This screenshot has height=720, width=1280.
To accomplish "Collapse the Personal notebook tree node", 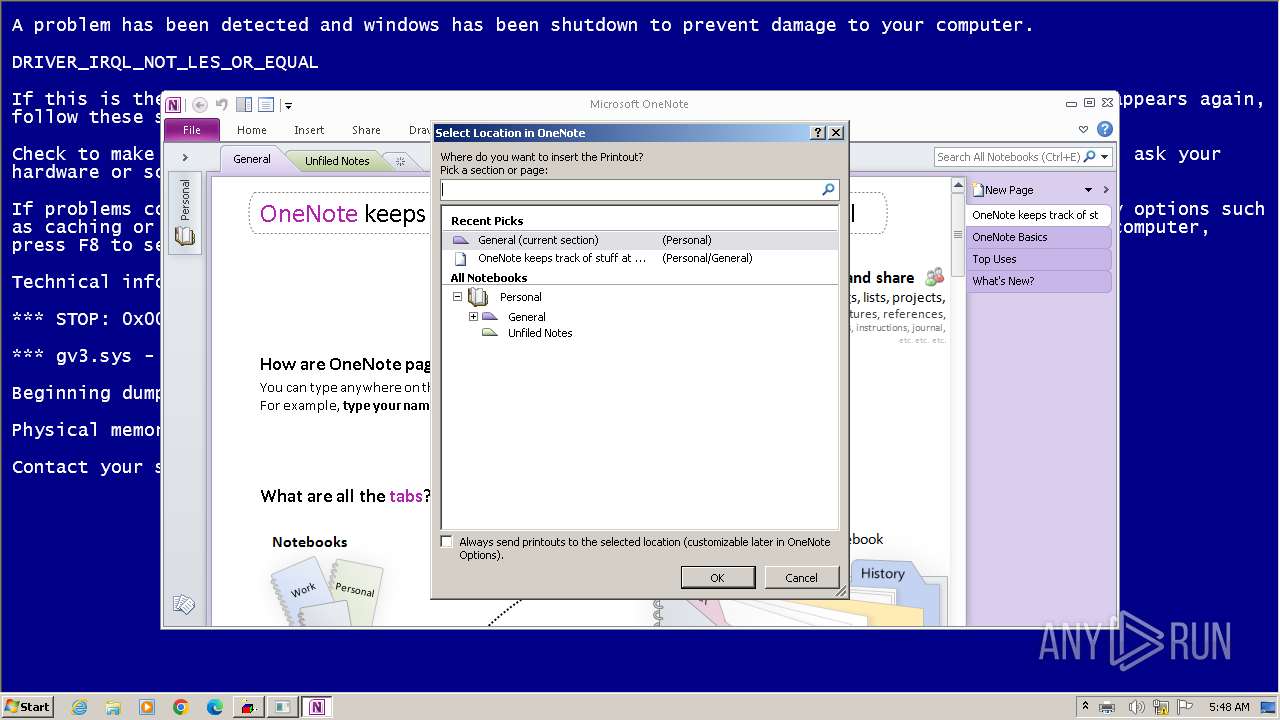I will coord(457,297).
